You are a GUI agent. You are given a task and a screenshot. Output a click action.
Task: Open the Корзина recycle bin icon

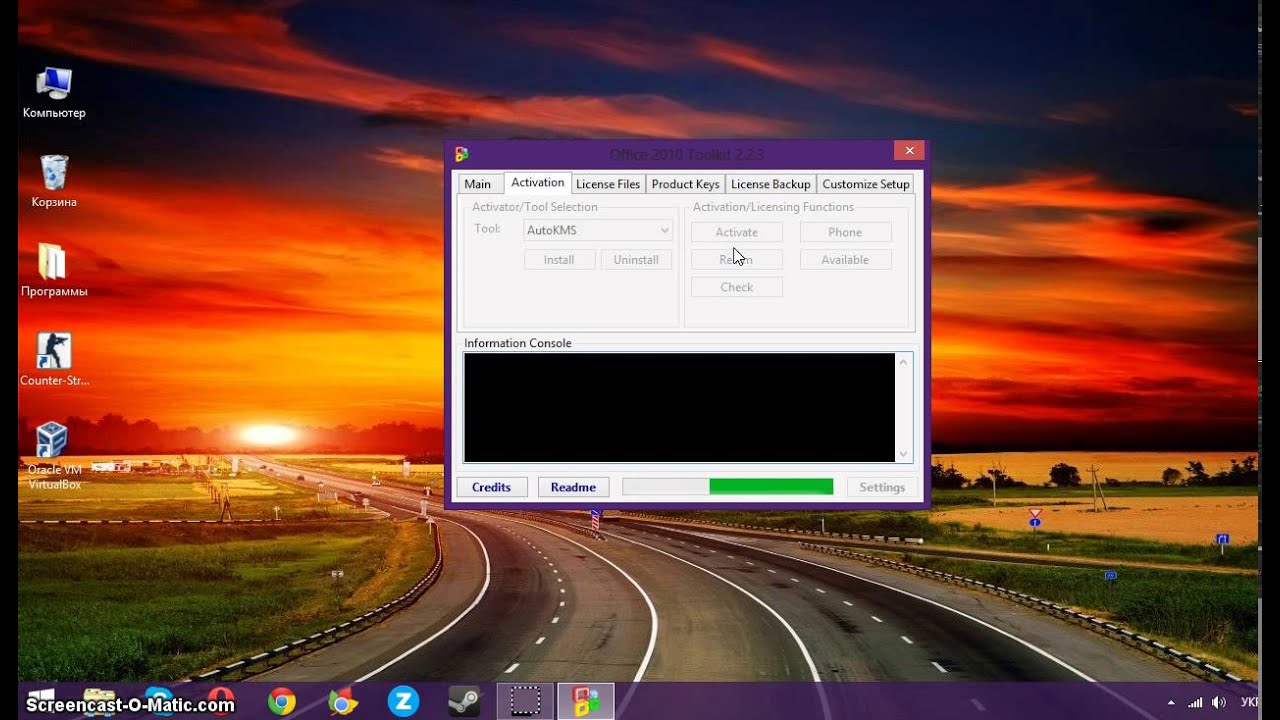click(x=54, y=182)
